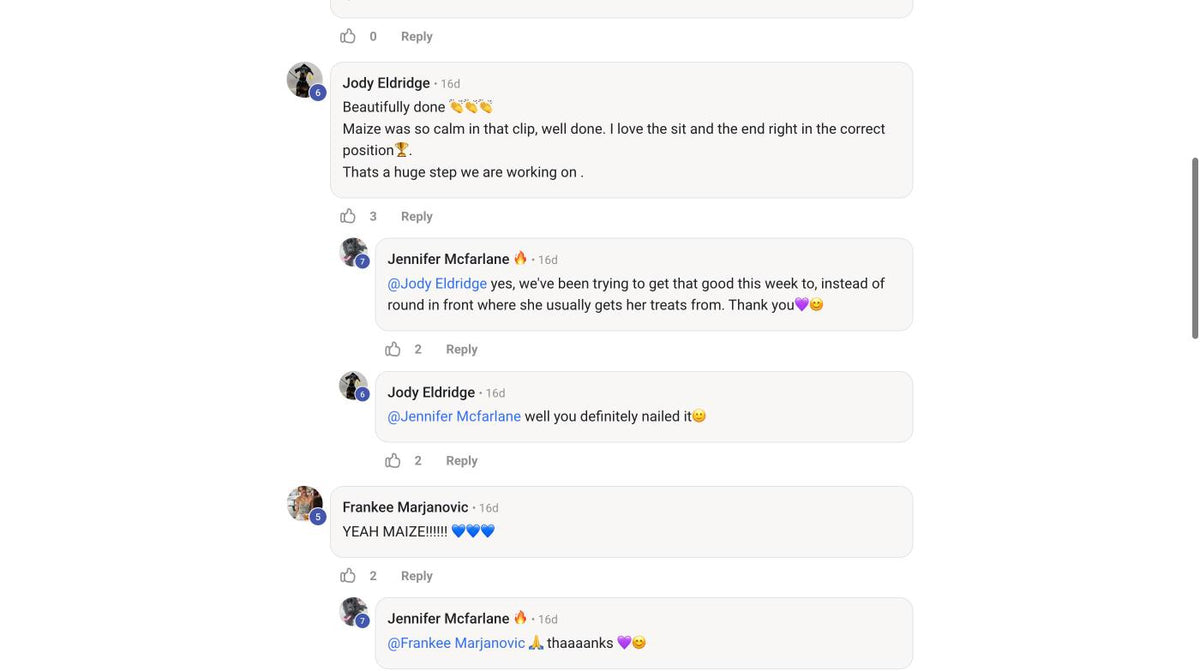Image resolution: width=1200 pixels, height=671 pixels.
Task: Like Frankee Marjanovic's YEAH MAIZE comment
Action: click(348, 576)
